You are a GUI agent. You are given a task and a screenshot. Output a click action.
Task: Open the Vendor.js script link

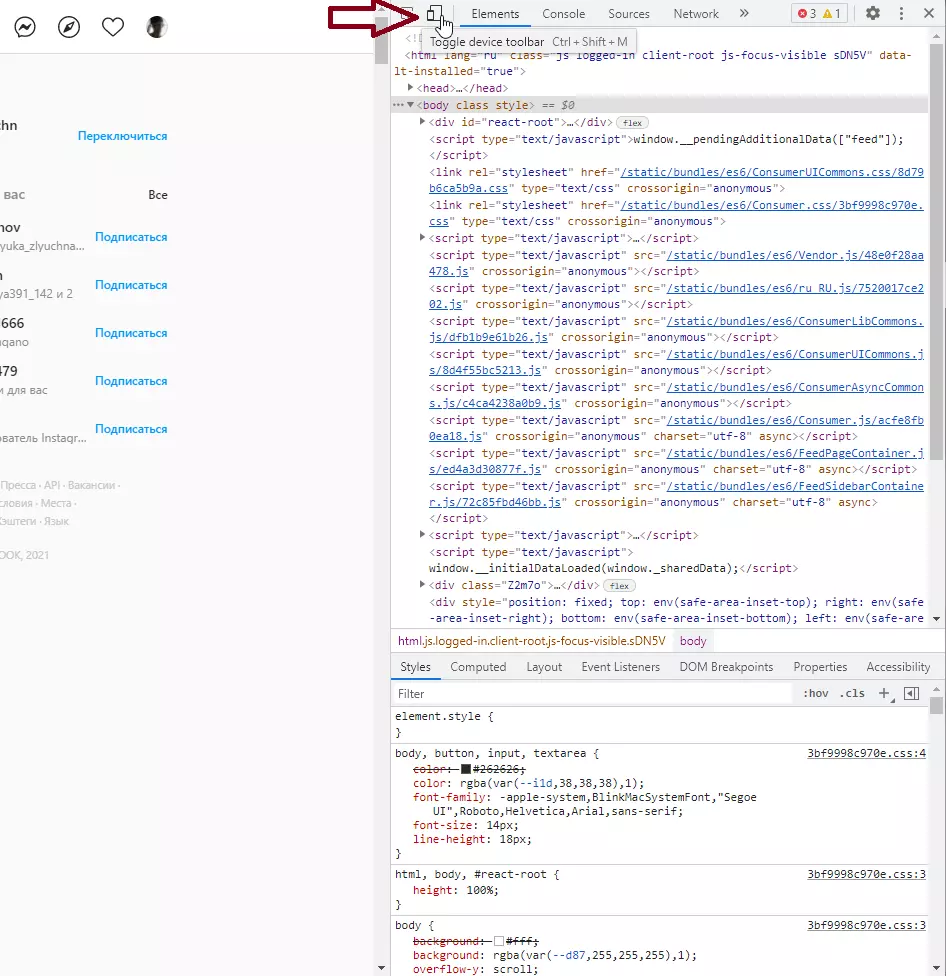tap(677, 263)
